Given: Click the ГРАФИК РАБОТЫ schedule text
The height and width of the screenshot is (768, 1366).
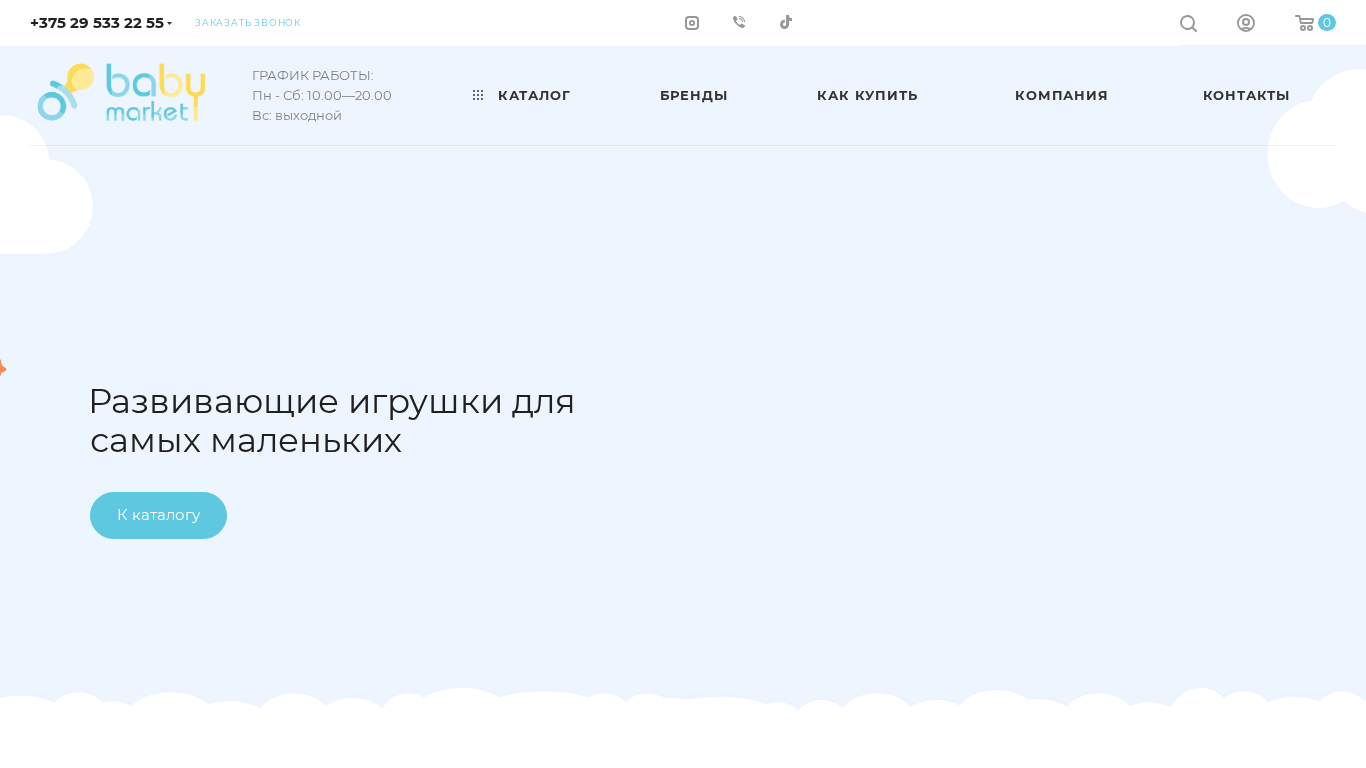Looking at the screenshot, I should tap(313, 76).
